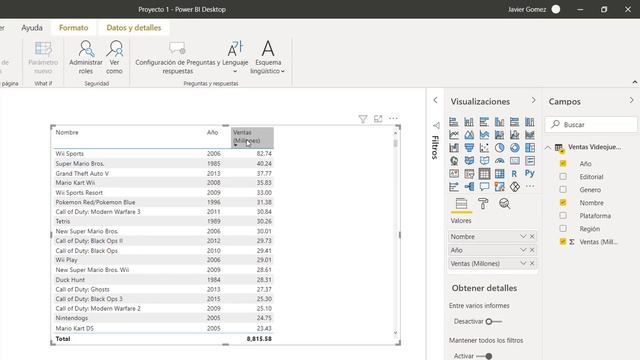The height and width of the screenshot is (360, 640).
Task: Select the treemap visualization
Action: (530, 148)
